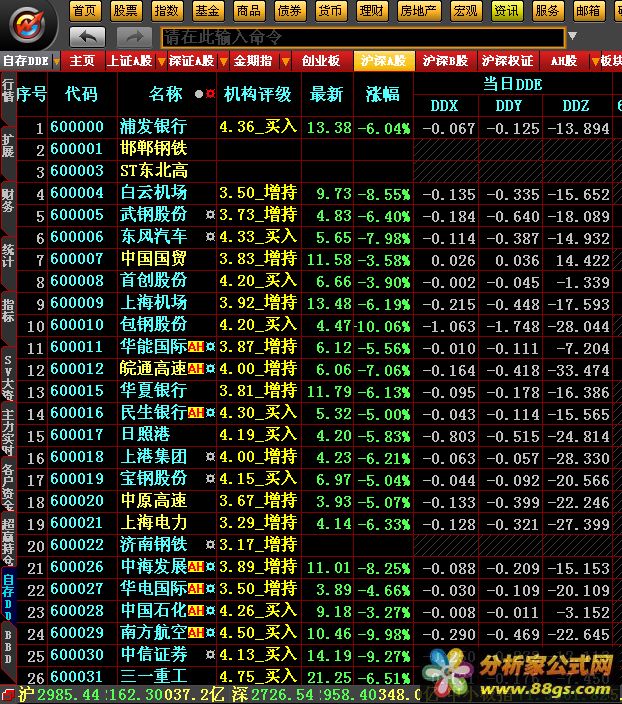Click DDZ value 14.422 for 中国国贸
Screen dimensions: 622x704
[x=582, y=260]
